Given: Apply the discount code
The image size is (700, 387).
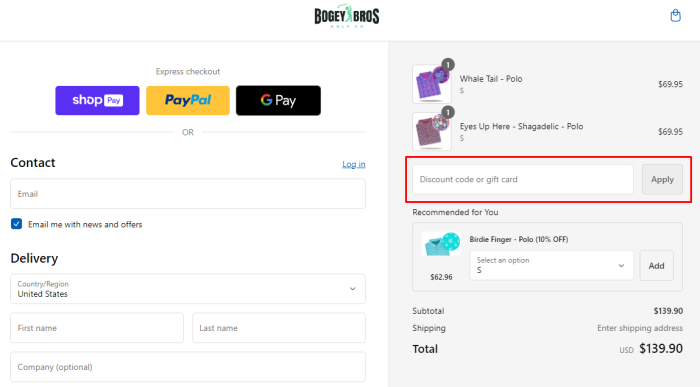Looking at the screenshot, I should tap(662, 179).
